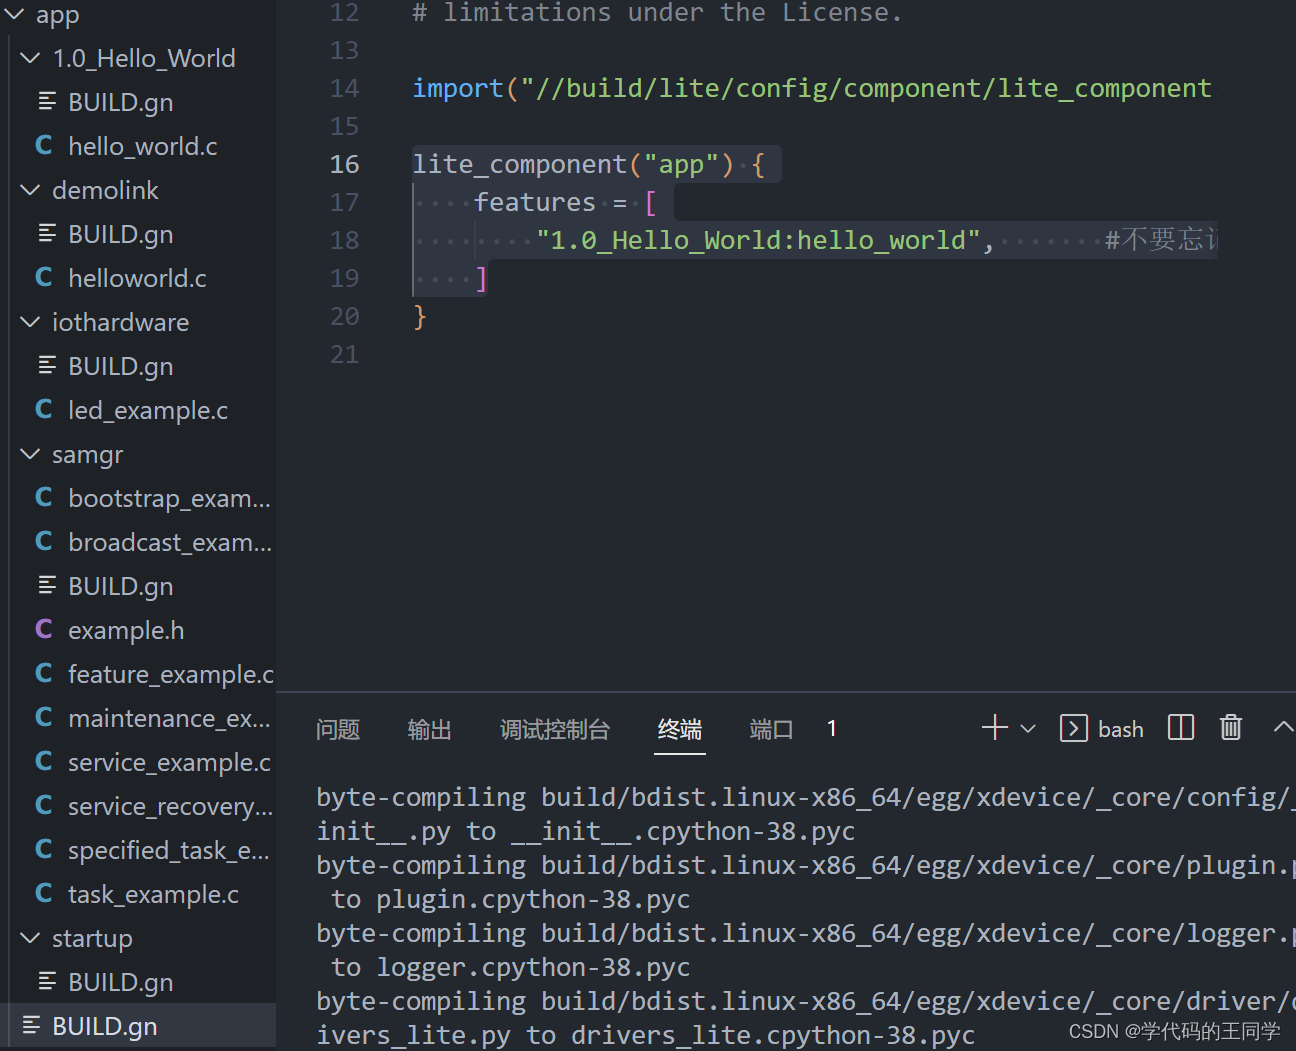Switch to the 问题 panel tab
This screenshot has height=1051, width=1296.
point(338,730)
